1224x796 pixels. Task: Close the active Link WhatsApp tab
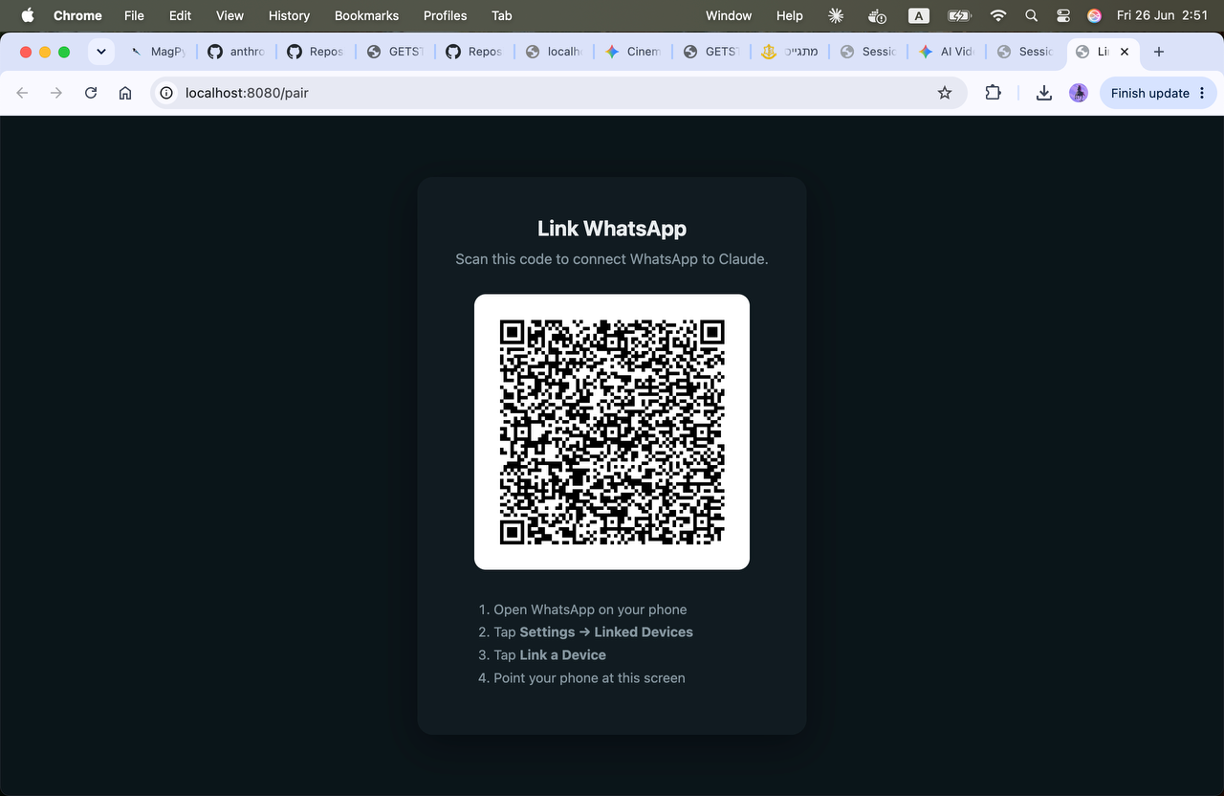click(1124, 52)
